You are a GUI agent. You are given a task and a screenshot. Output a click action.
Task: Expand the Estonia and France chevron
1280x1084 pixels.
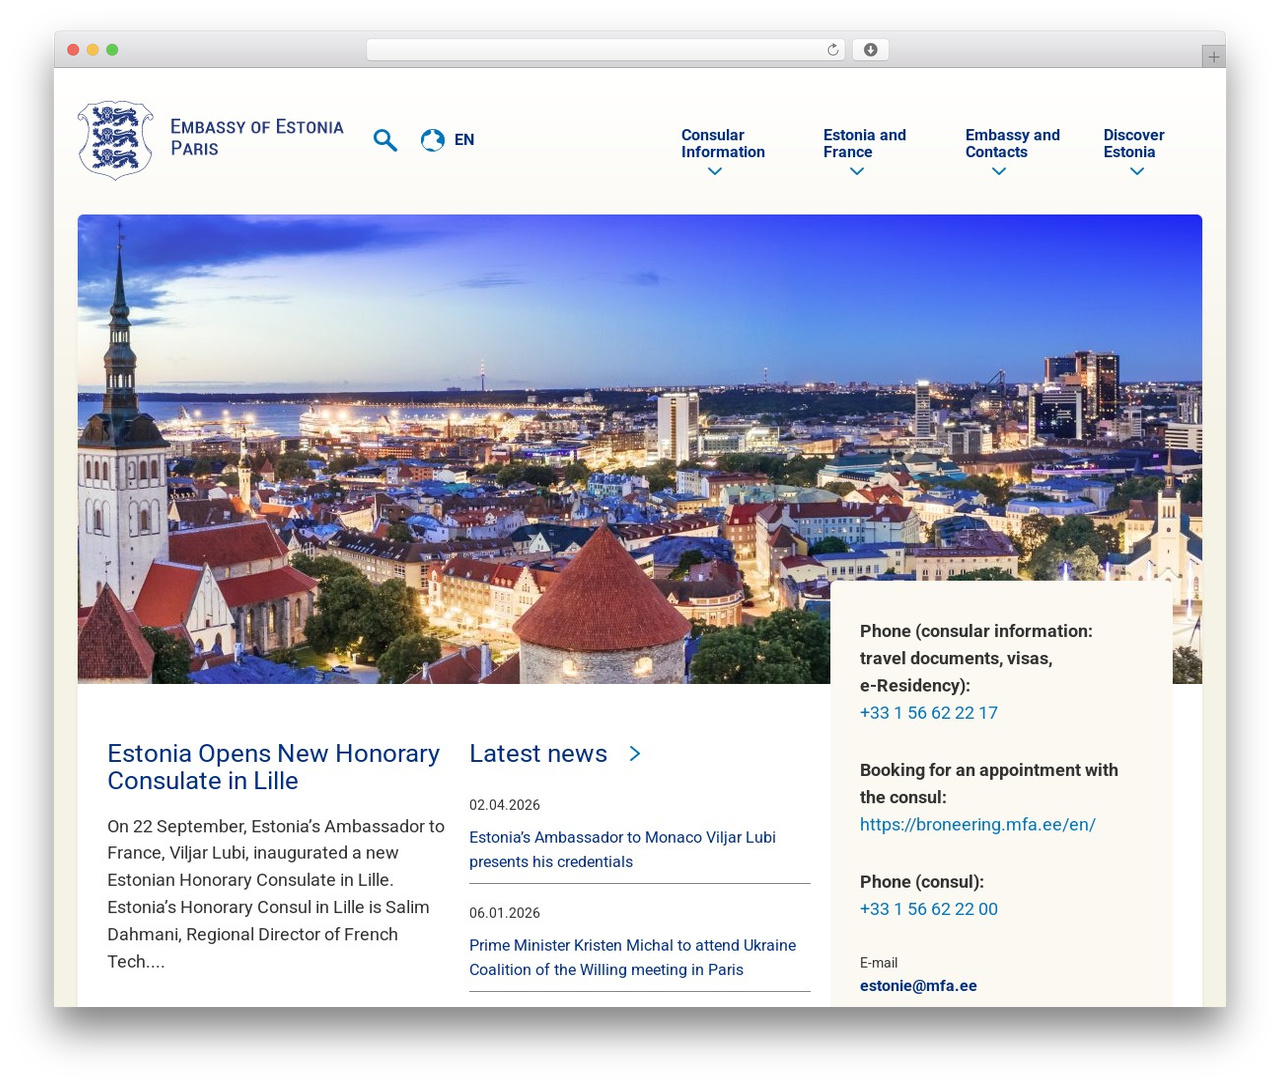856,171
